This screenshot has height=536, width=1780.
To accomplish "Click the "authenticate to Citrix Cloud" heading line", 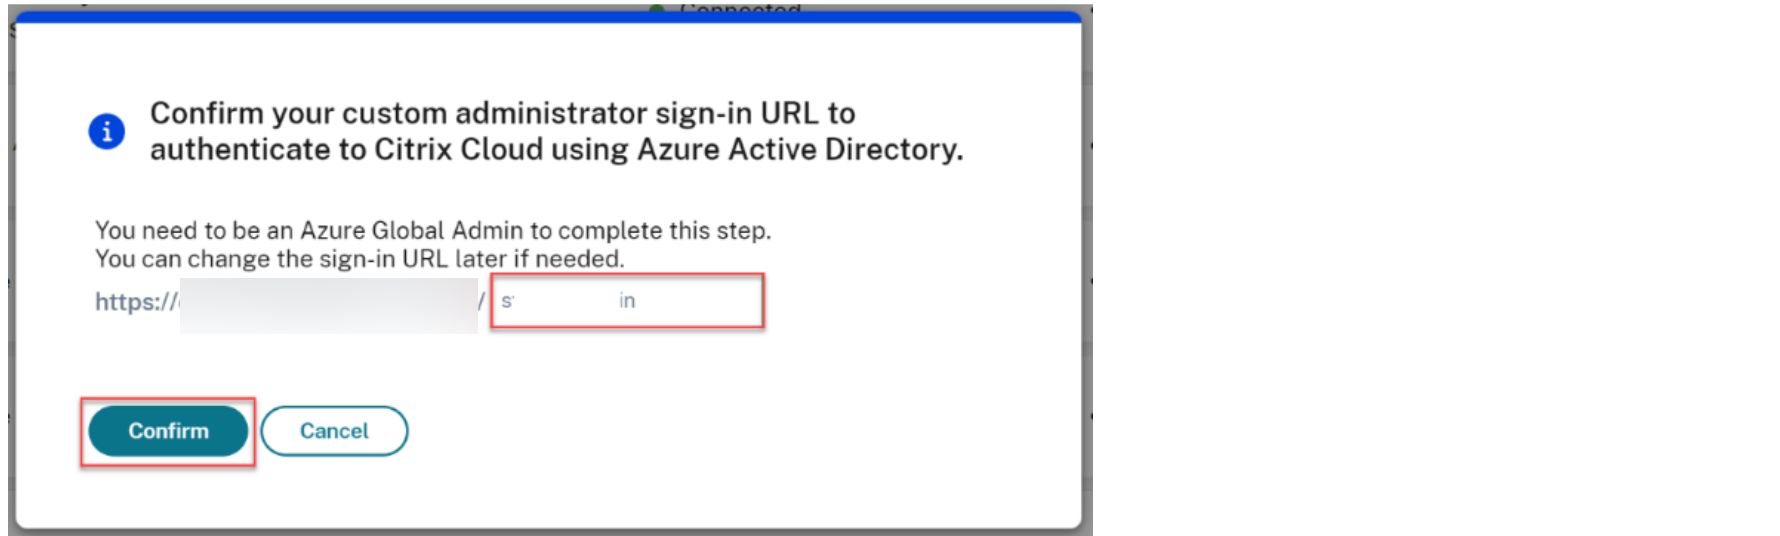I will 556,150.
